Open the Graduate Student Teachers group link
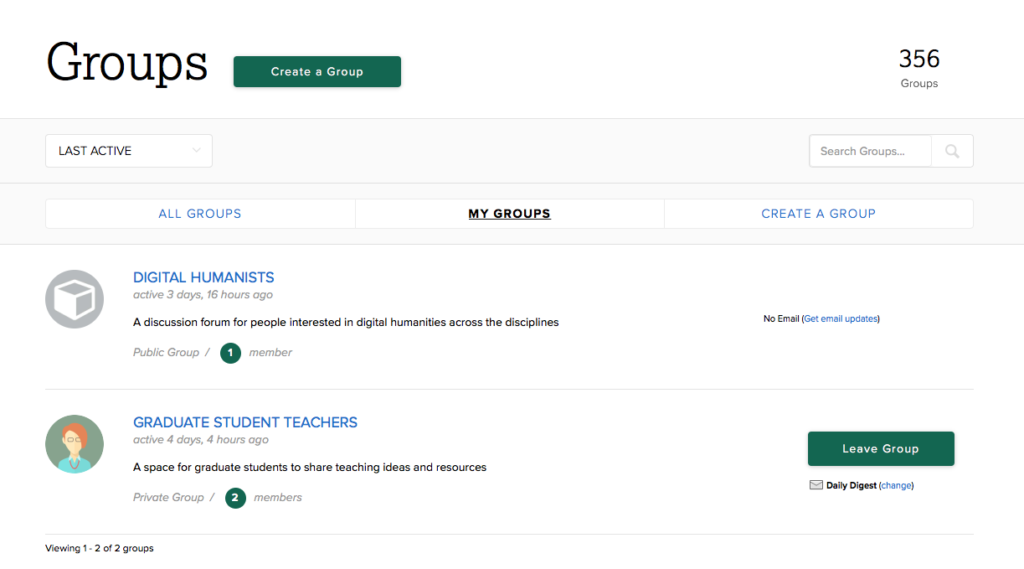 [x=245, y=422]
